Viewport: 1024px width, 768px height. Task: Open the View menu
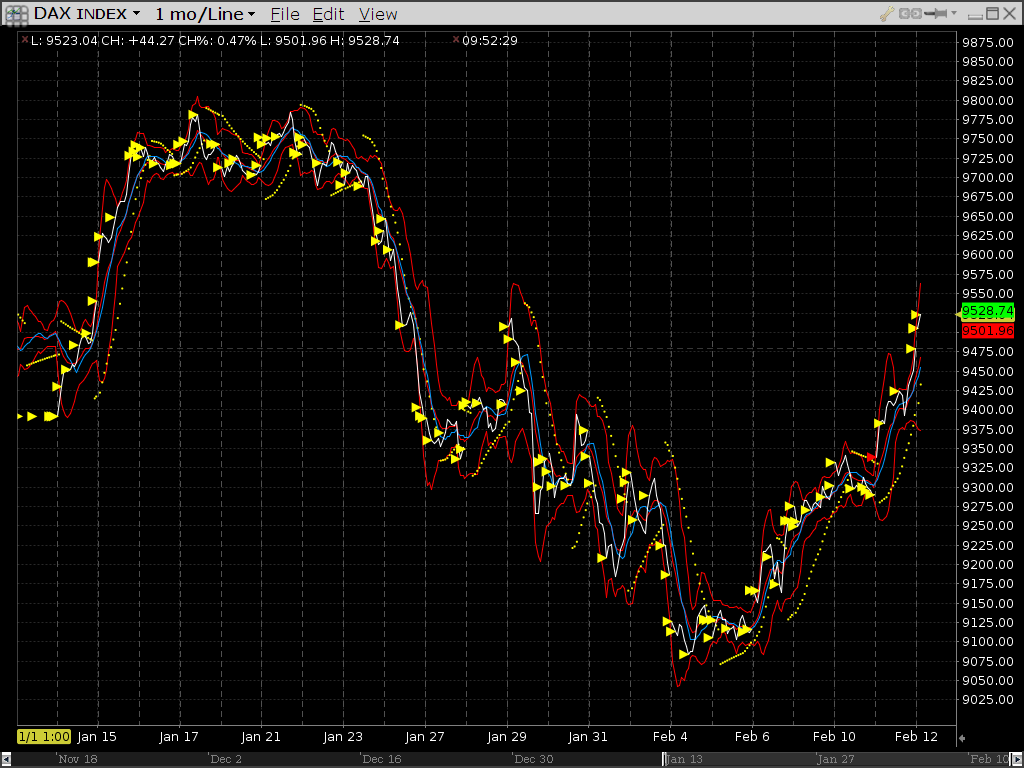tap(378, 14)
